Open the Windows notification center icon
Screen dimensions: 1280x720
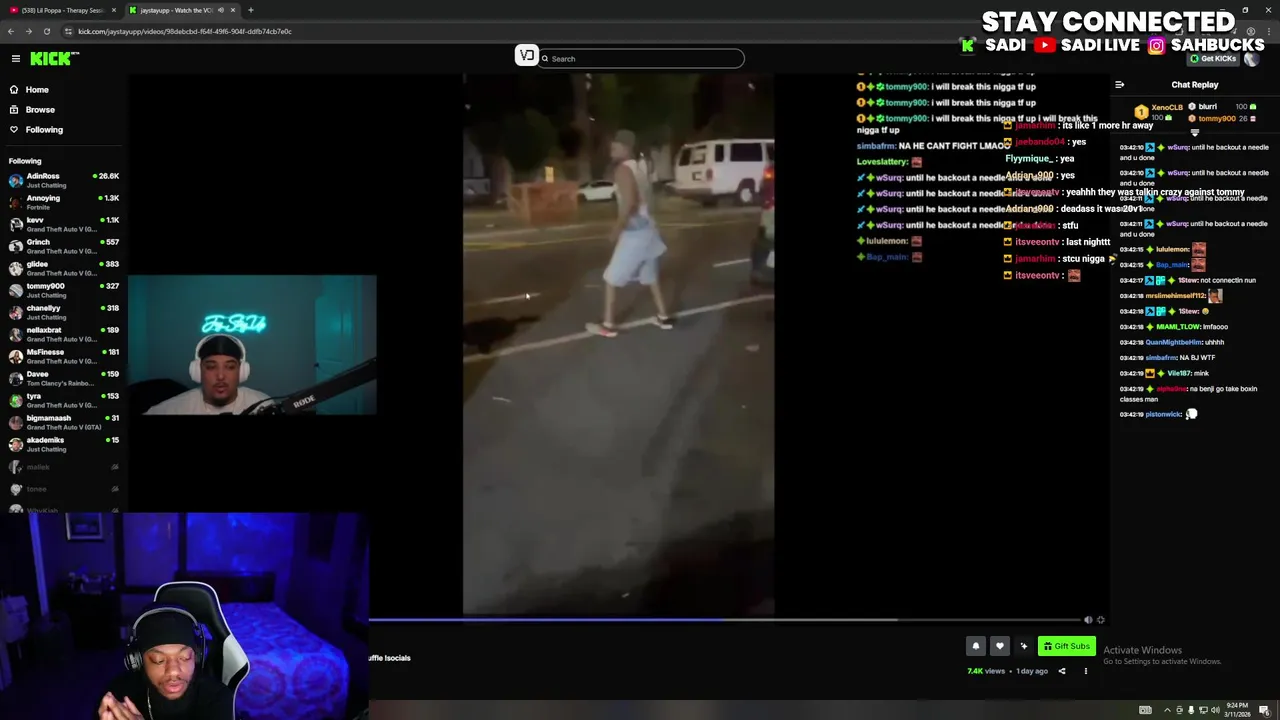coord(1264,711)
